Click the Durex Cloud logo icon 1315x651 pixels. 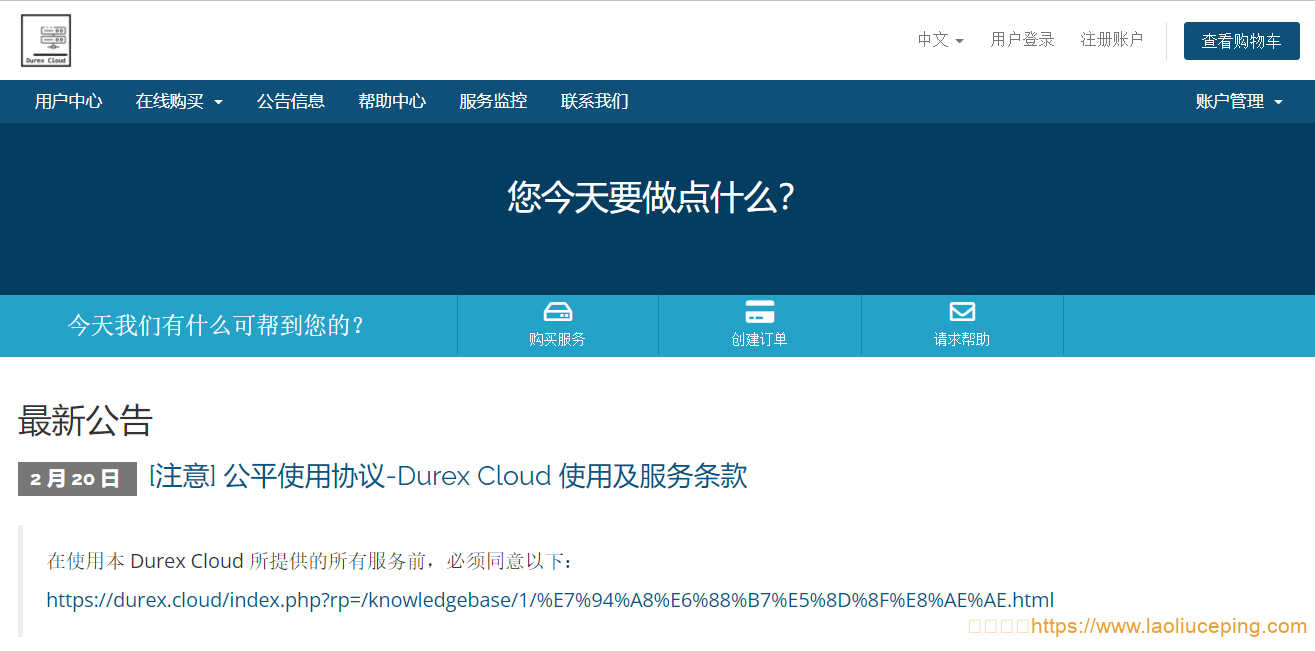(x=46, y=41)
